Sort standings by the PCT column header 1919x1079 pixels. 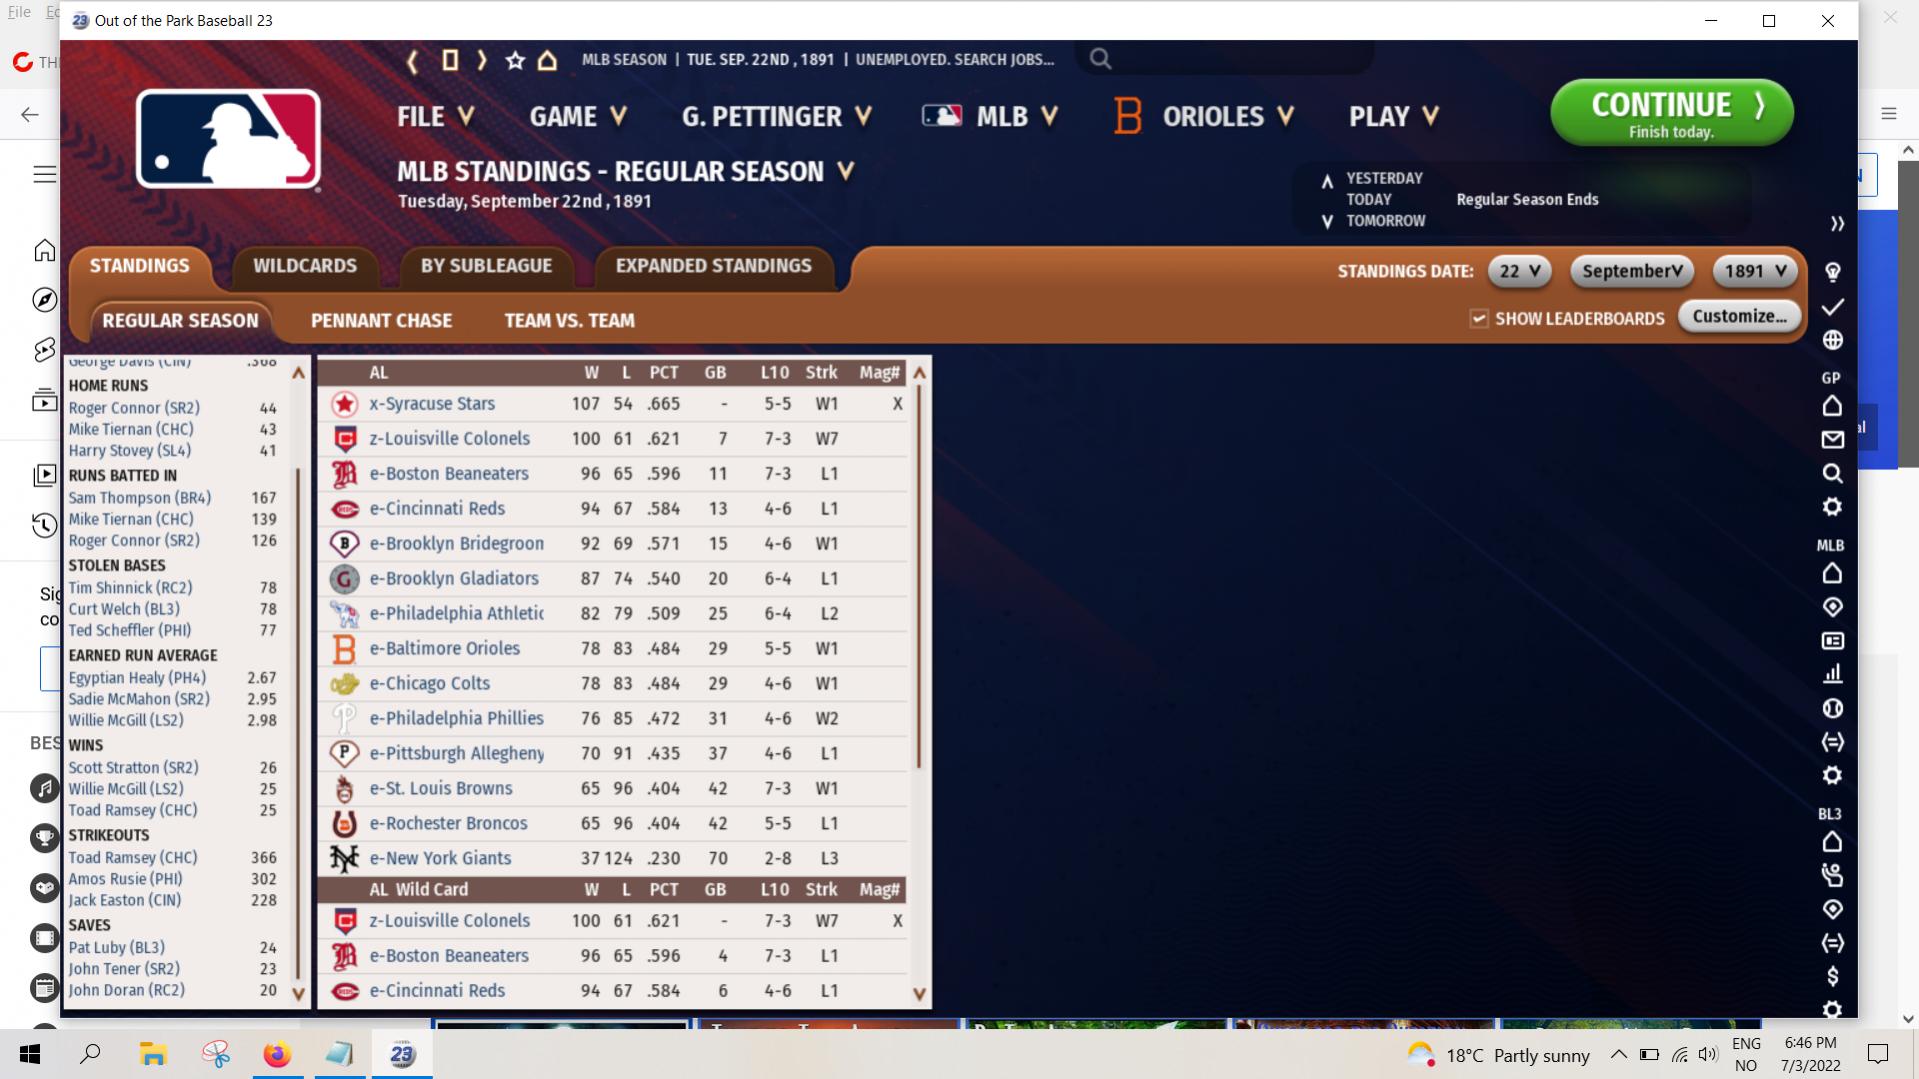(x=664, y=373)
